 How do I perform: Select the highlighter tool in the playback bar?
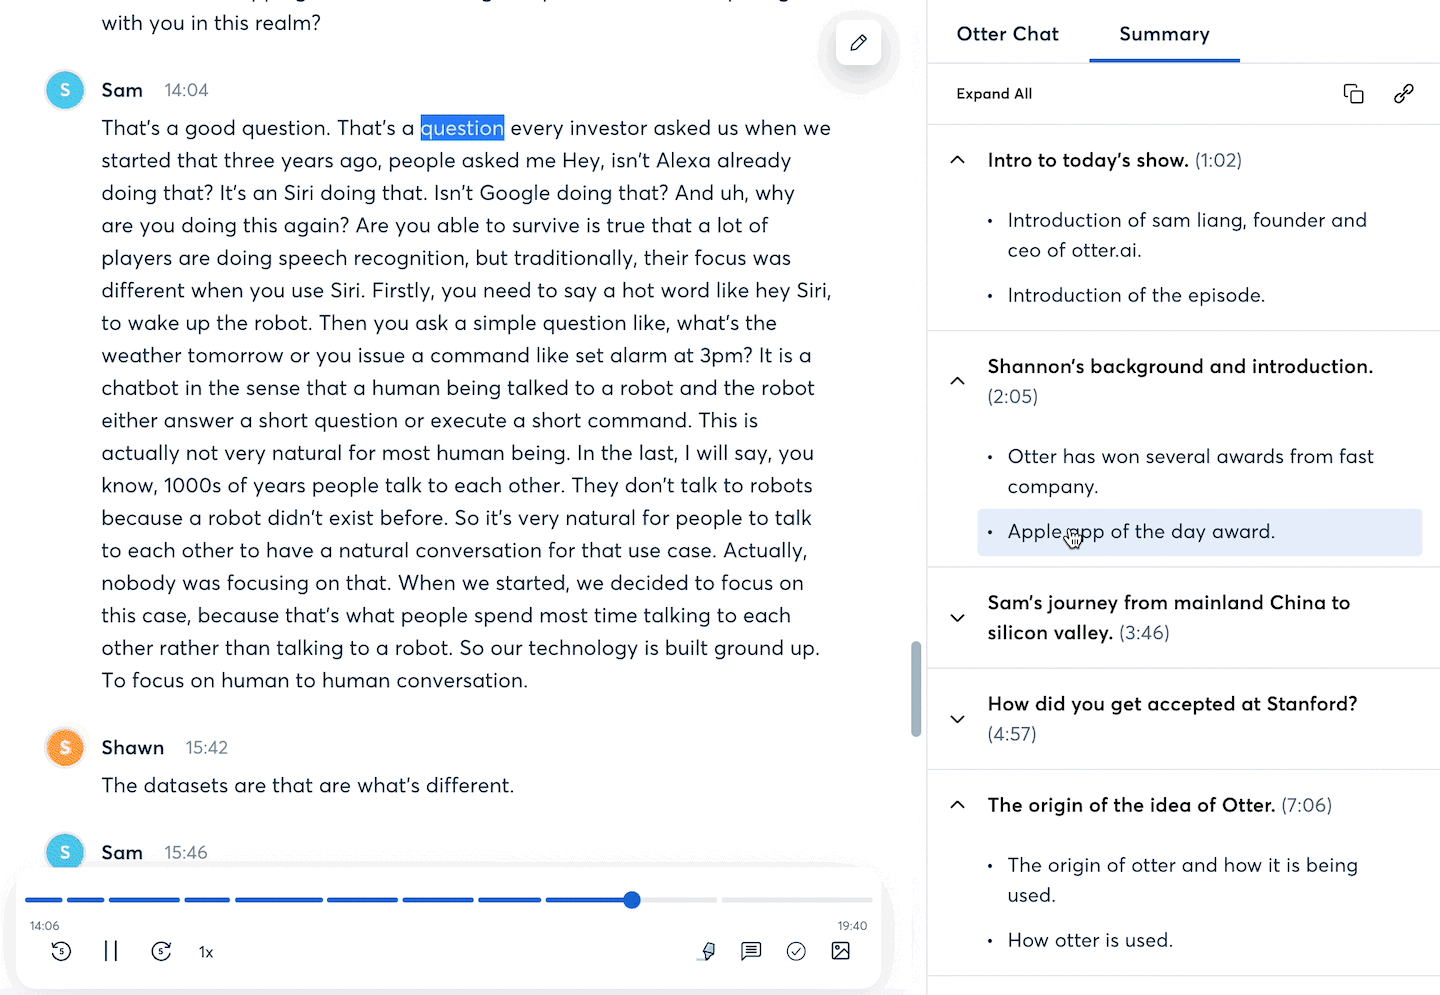point(707,951)
